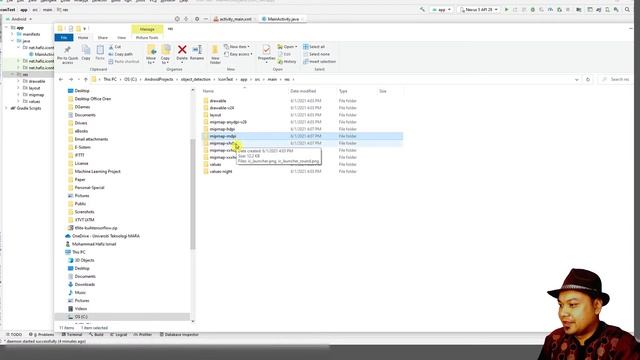Click the Copy button in Clipboard group
The width and height of the screenshot is (640, 360).
86,53
